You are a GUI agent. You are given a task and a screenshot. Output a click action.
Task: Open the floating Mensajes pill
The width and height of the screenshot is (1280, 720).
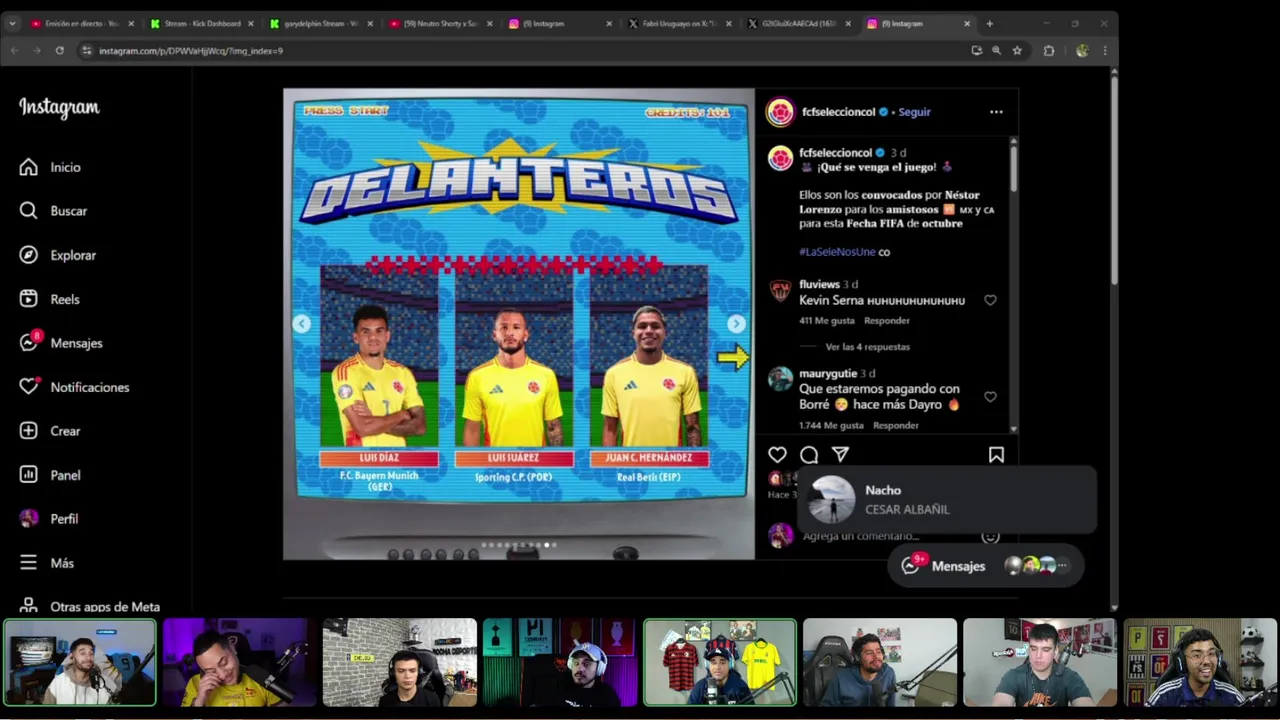(985, 566)
